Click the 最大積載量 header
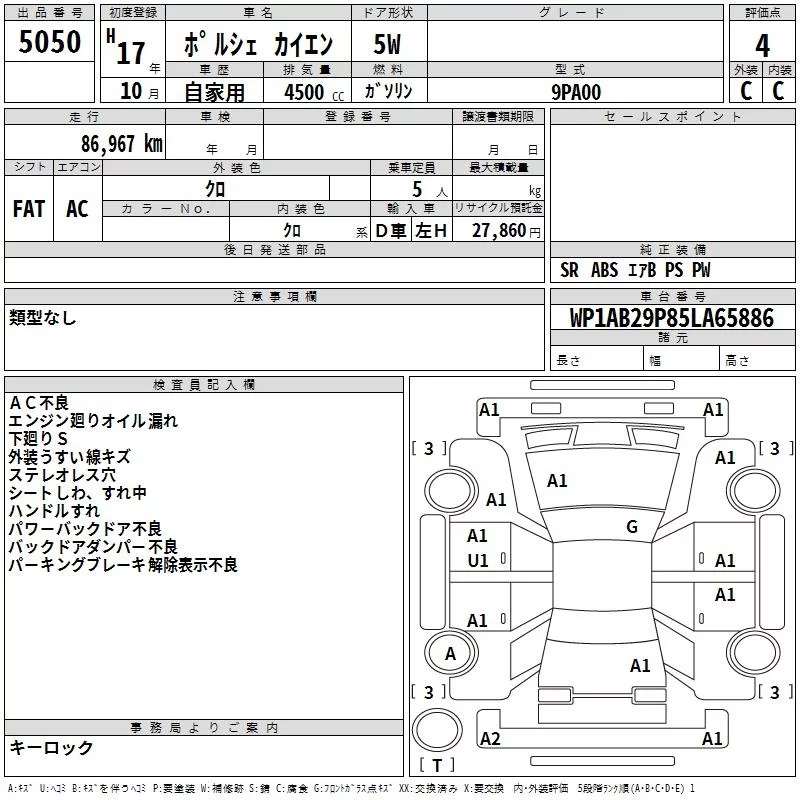 coord(498,167)
